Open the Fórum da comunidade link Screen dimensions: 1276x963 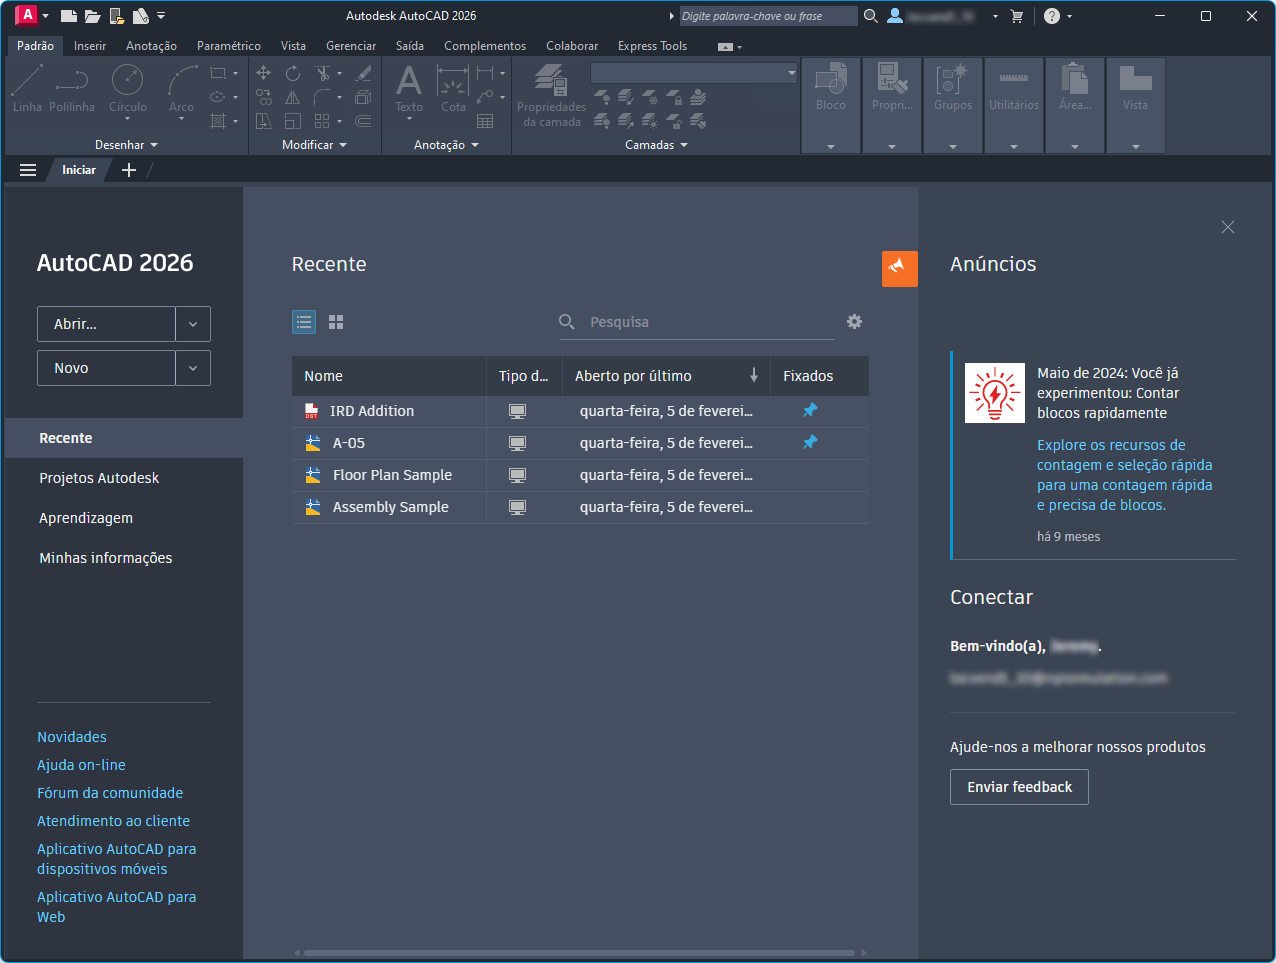(110, 793)
